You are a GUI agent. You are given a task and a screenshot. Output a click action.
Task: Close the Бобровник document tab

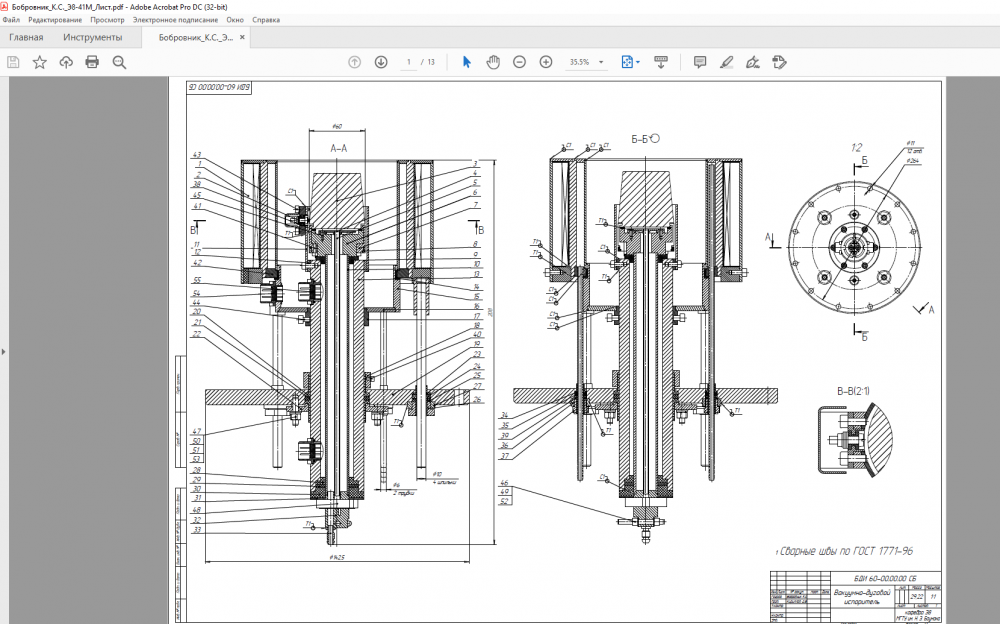(x=242, y=38)
